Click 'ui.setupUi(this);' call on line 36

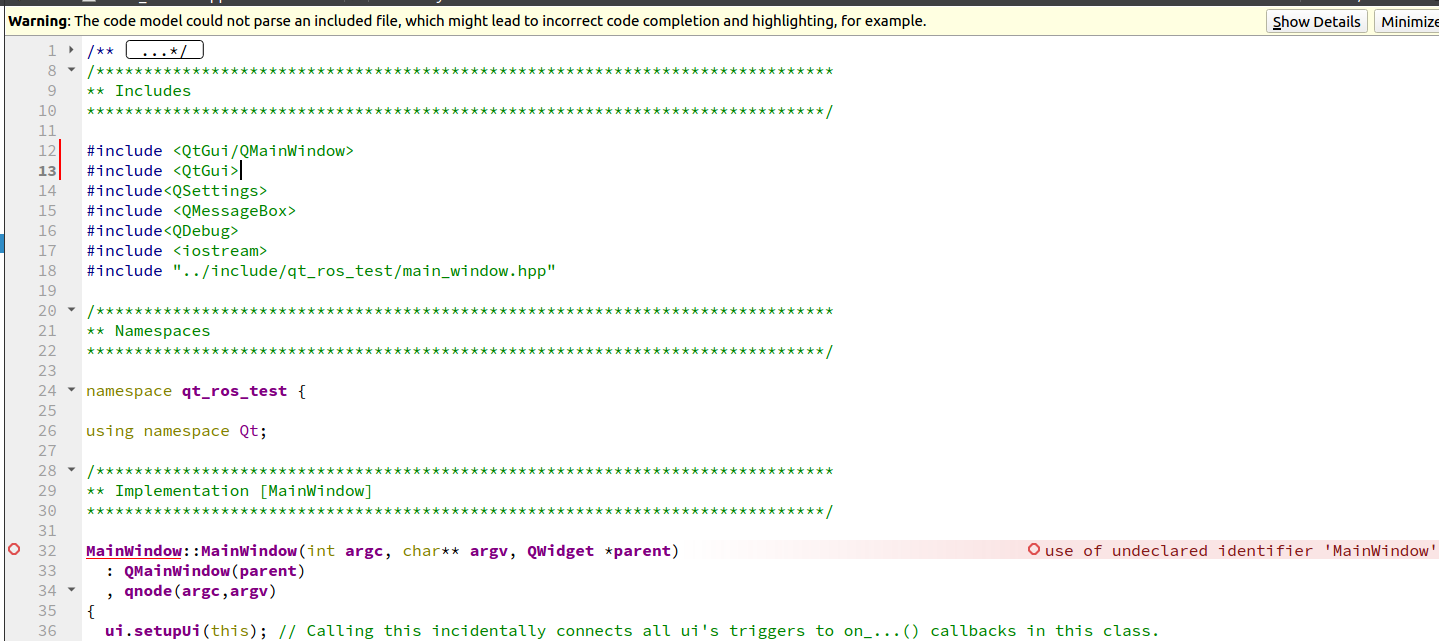pos(186,631)
